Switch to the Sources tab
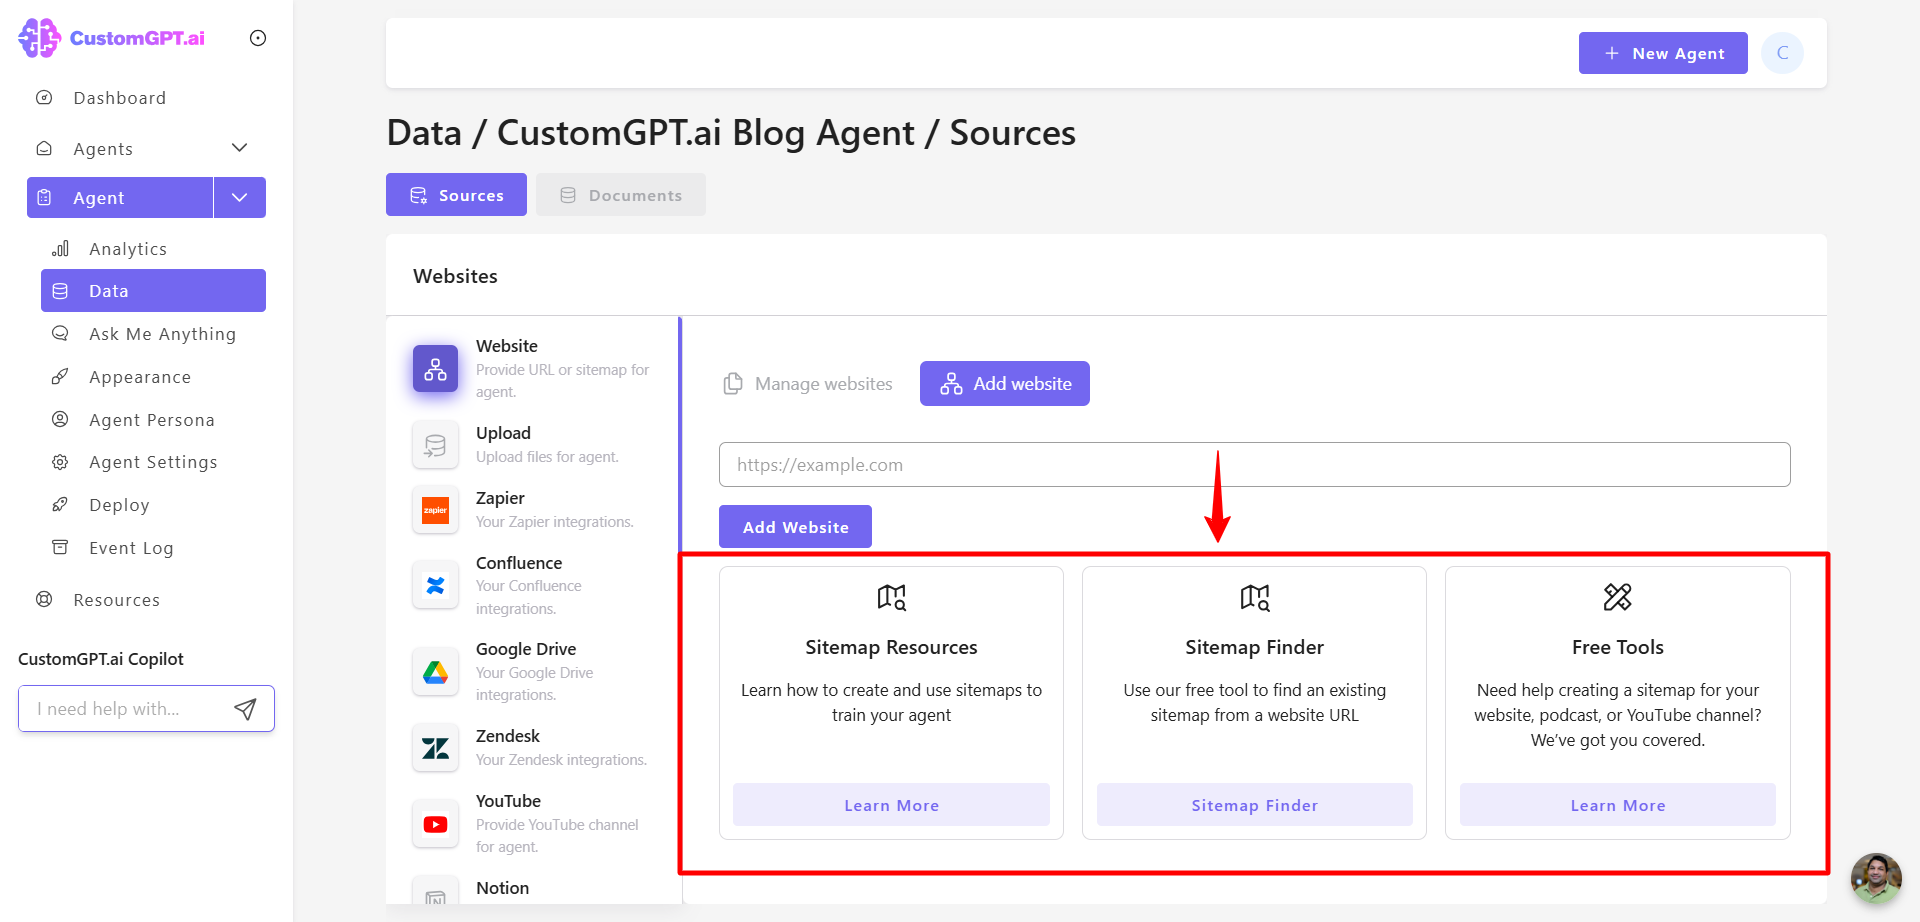Viewport: 1920px width, 922px height. [456, 195]
